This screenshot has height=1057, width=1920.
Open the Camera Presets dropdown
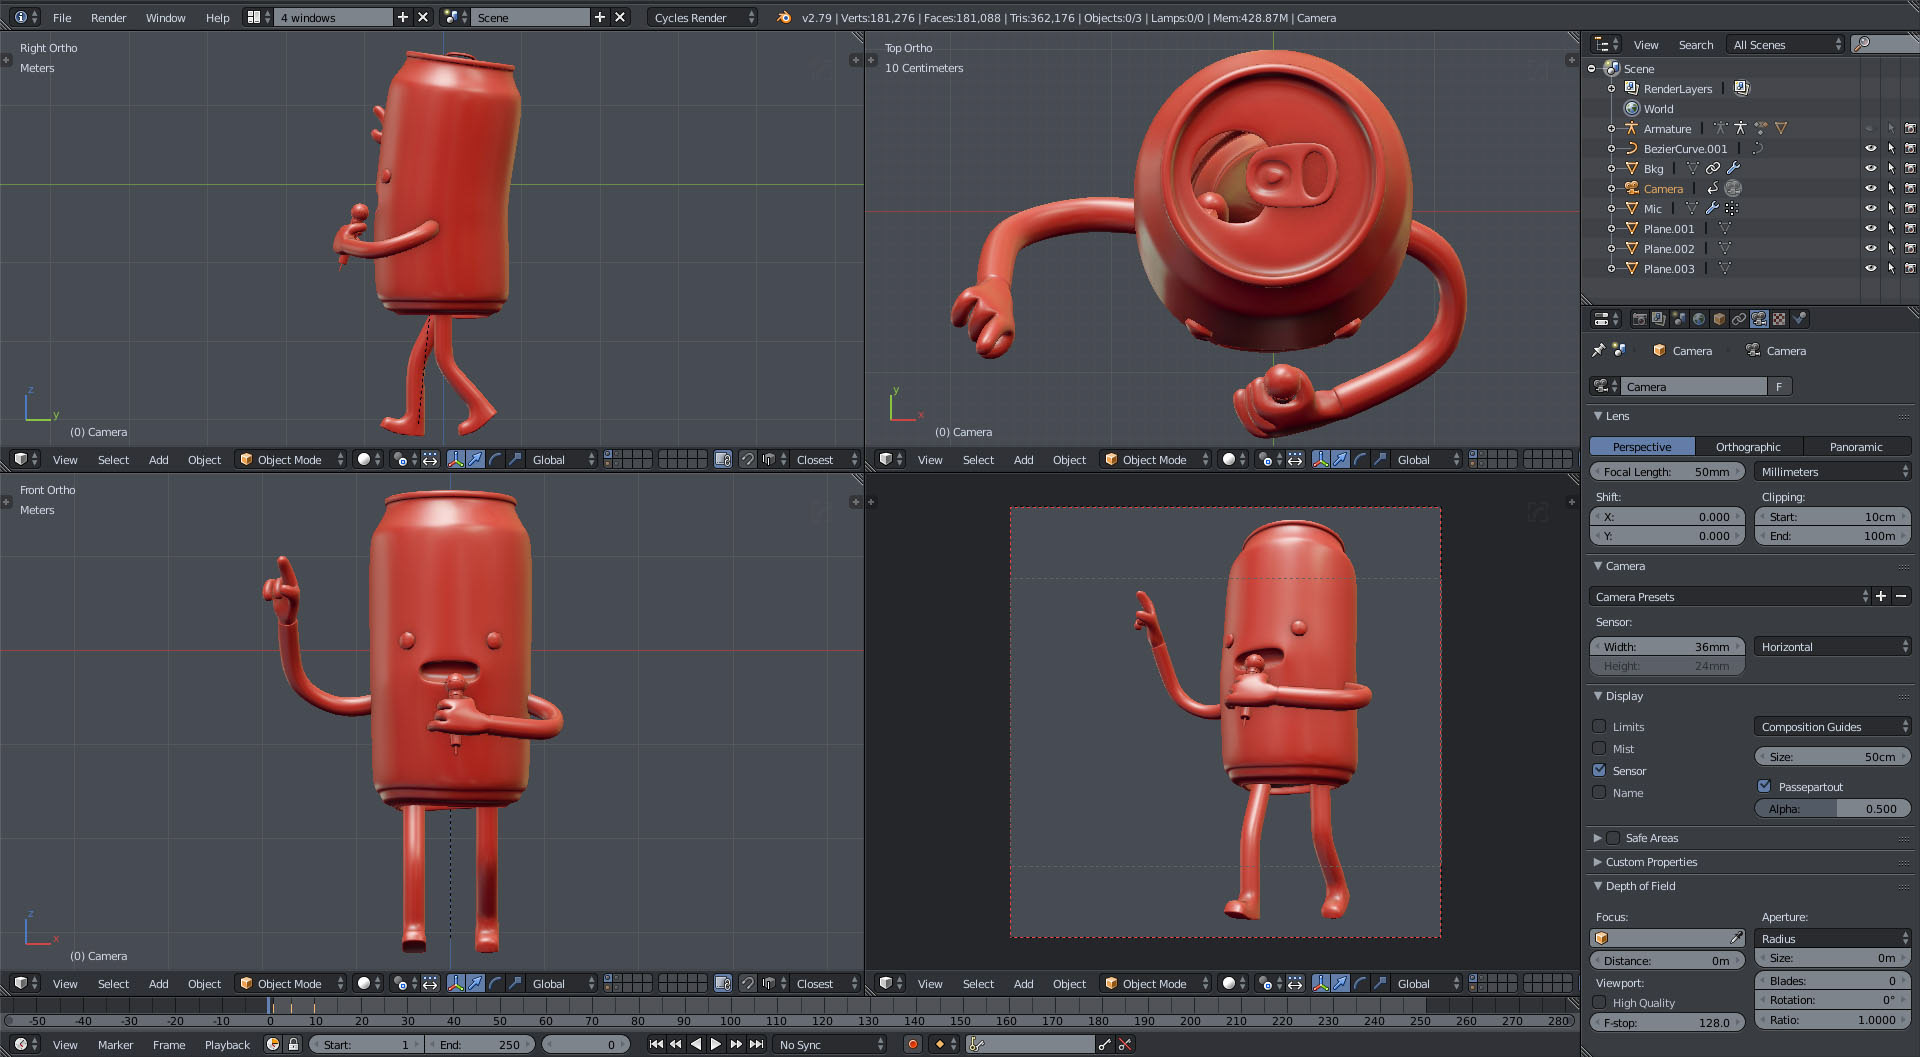[x=1729, y=596]
